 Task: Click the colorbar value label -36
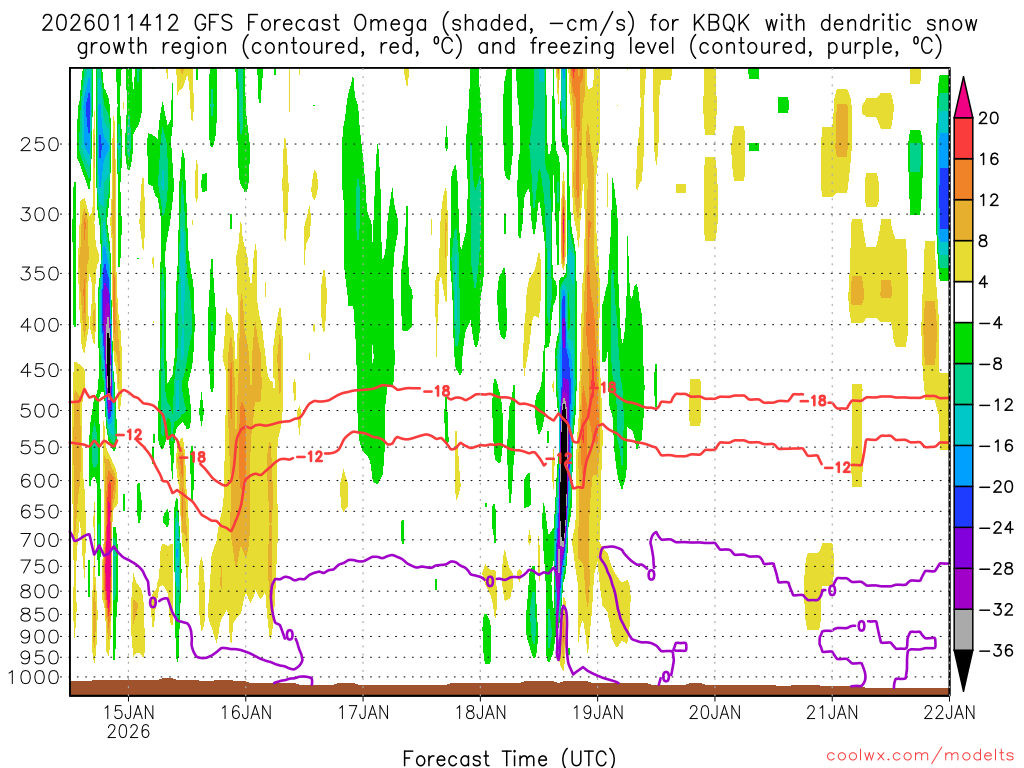(996, 650)
